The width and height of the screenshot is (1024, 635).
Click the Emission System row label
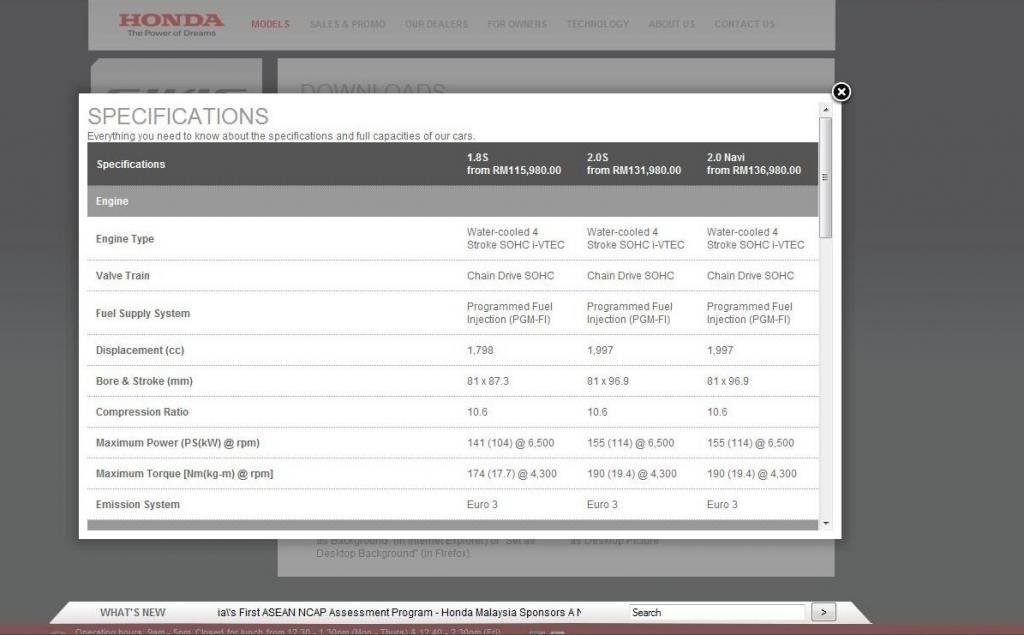[x=137, y=504]
